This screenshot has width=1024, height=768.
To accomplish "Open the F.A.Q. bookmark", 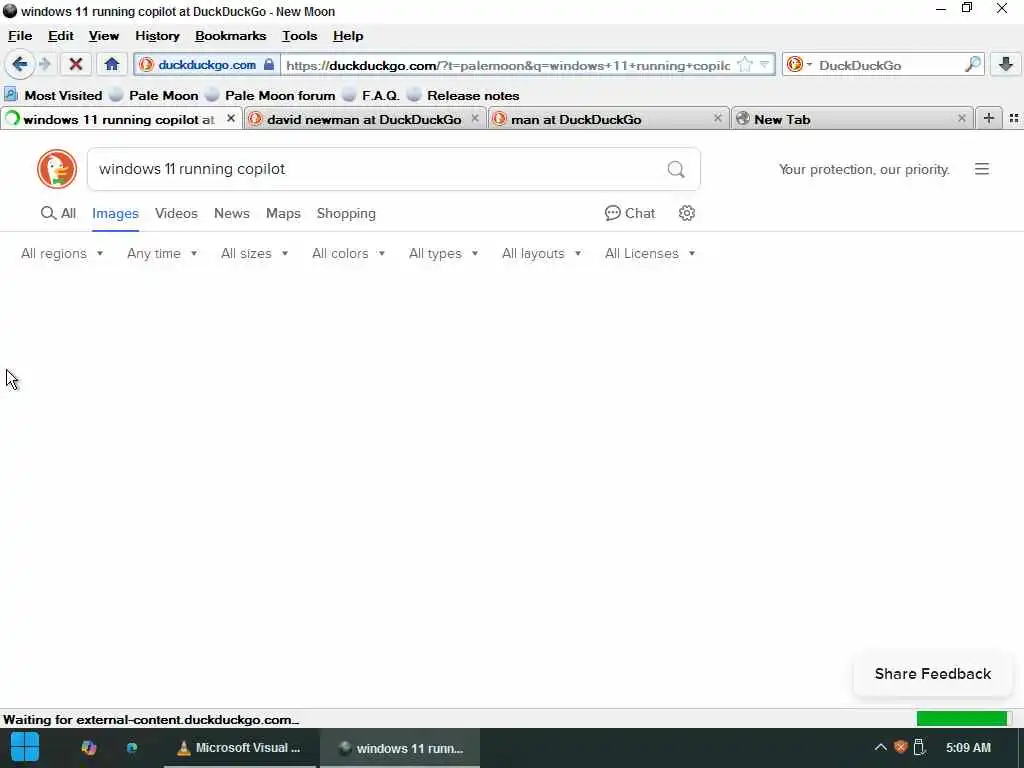I will tap(372, 95).
